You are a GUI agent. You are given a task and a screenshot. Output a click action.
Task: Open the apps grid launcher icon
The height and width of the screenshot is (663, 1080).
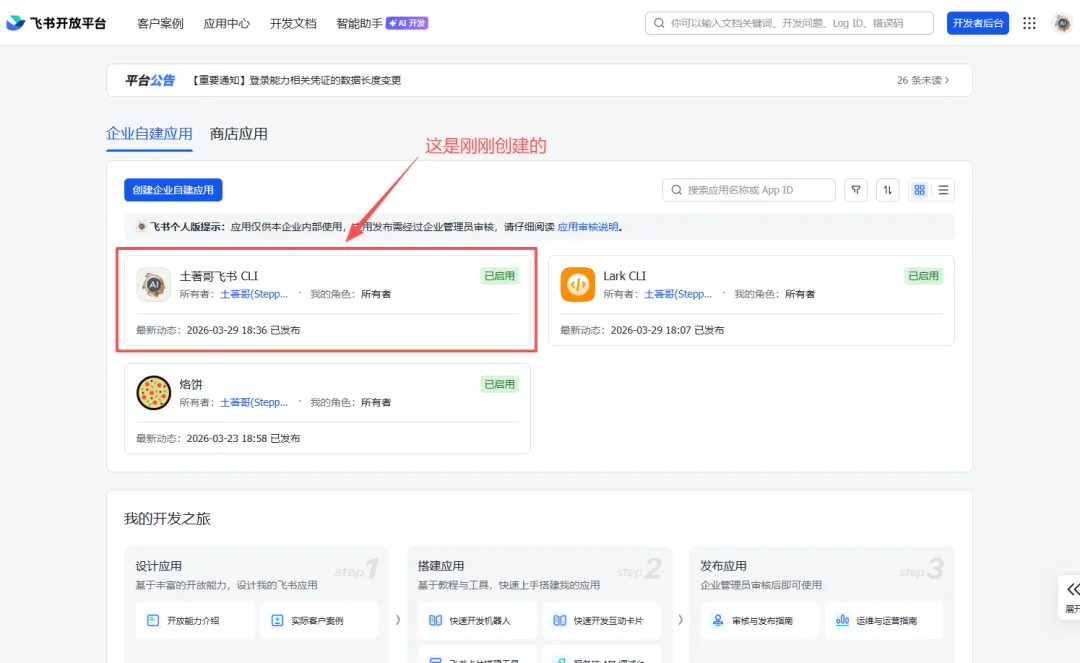point(1029,23)
